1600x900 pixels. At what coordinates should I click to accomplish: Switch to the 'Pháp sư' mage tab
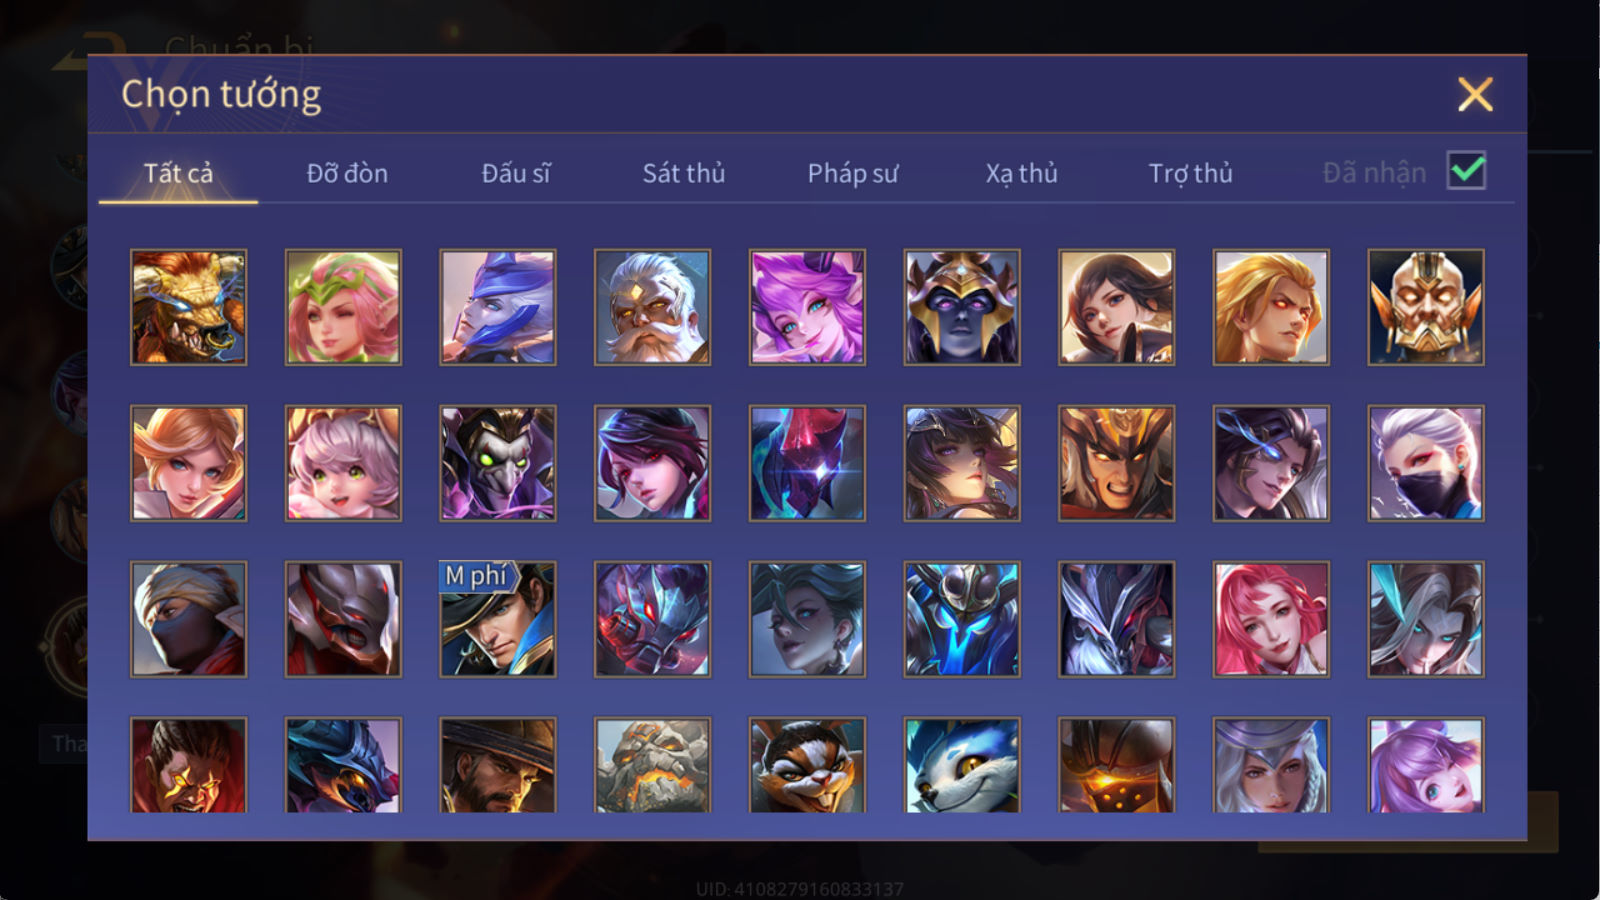[x=852, y=173]
